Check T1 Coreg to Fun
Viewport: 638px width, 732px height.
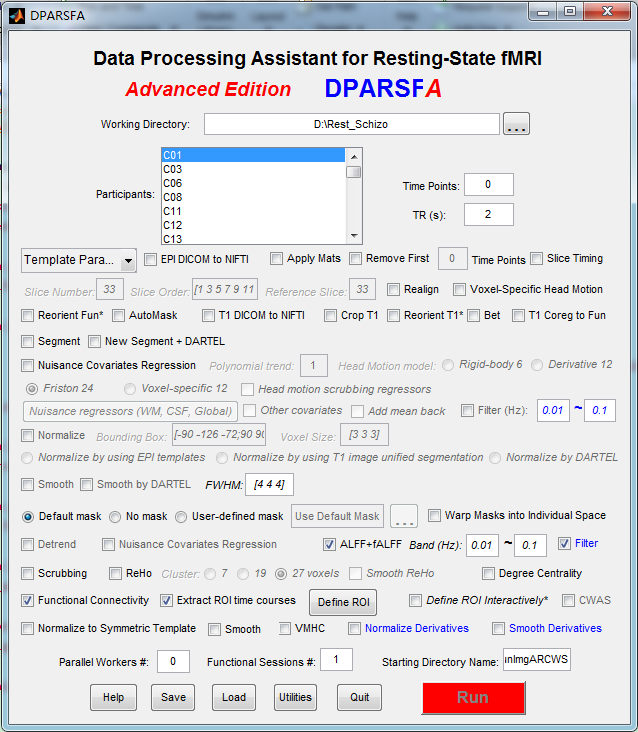point(518,316)
